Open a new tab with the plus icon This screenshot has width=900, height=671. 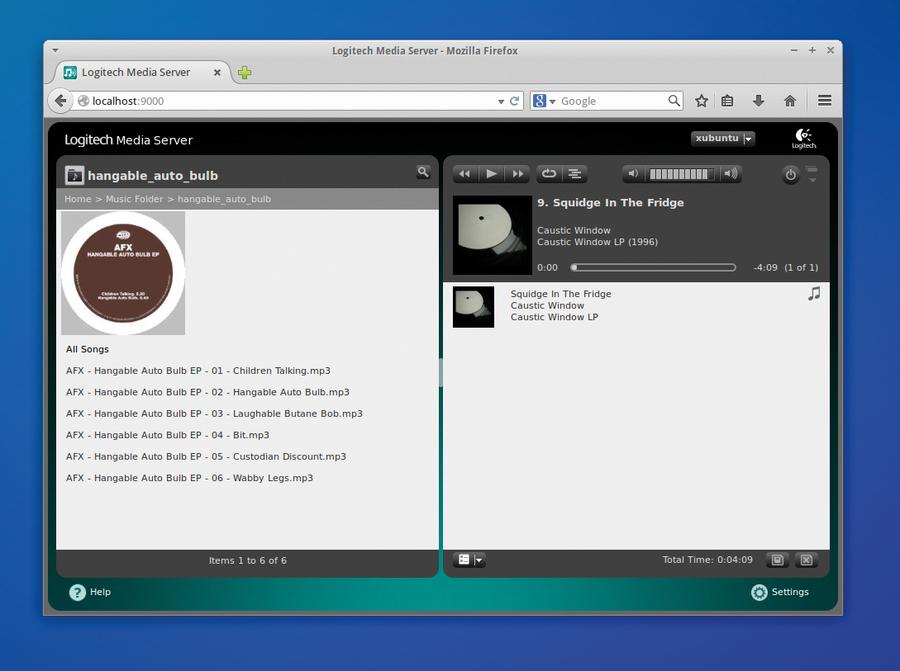(x=245, y=73)
